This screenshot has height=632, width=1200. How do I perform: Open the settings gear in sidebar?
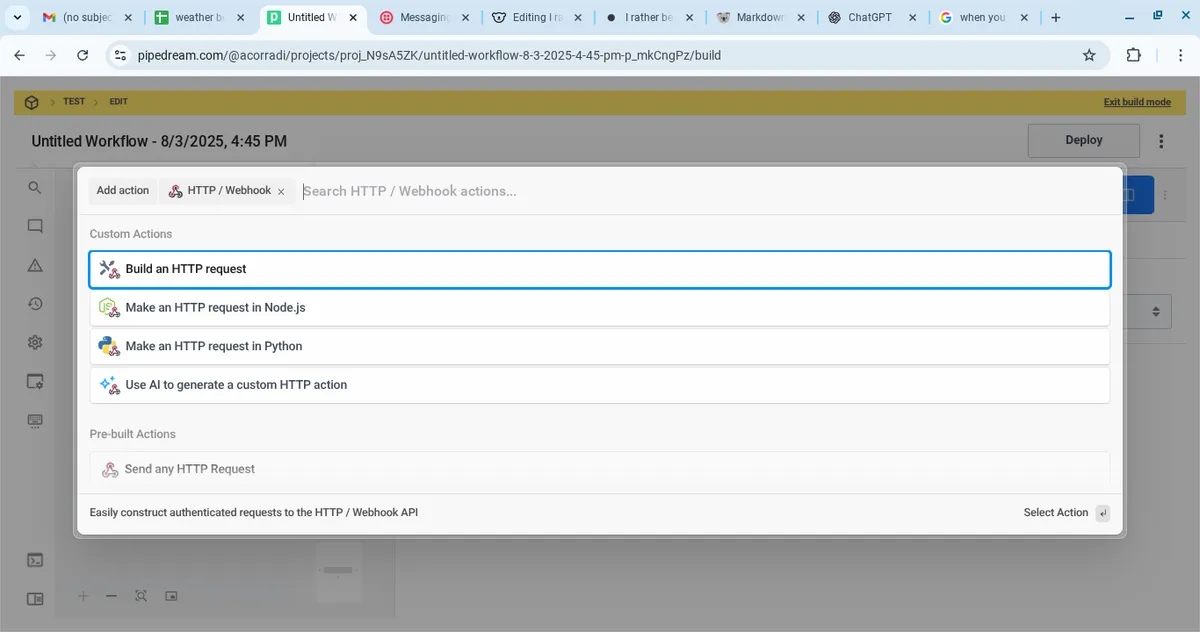[x=35, y=342]
